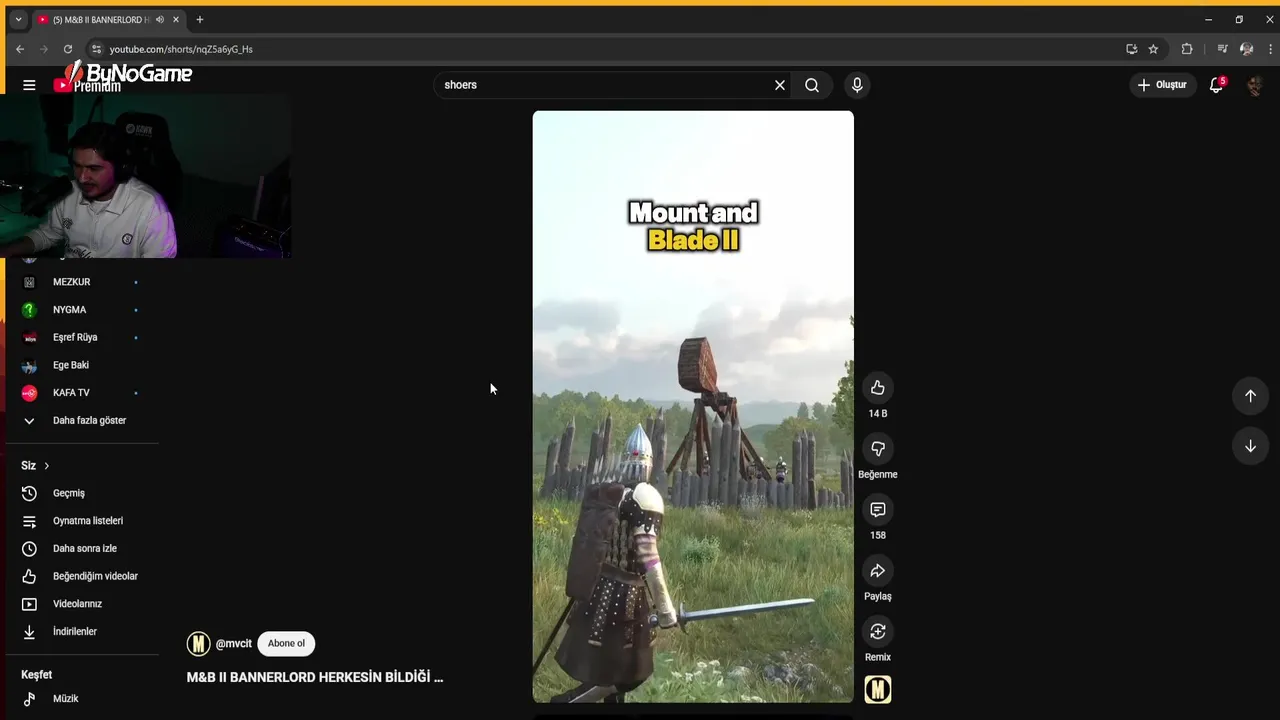This screenshot has width=1280, height=720.
Task: Subscribe using the Abone ol button
Action: coord(286,644)
